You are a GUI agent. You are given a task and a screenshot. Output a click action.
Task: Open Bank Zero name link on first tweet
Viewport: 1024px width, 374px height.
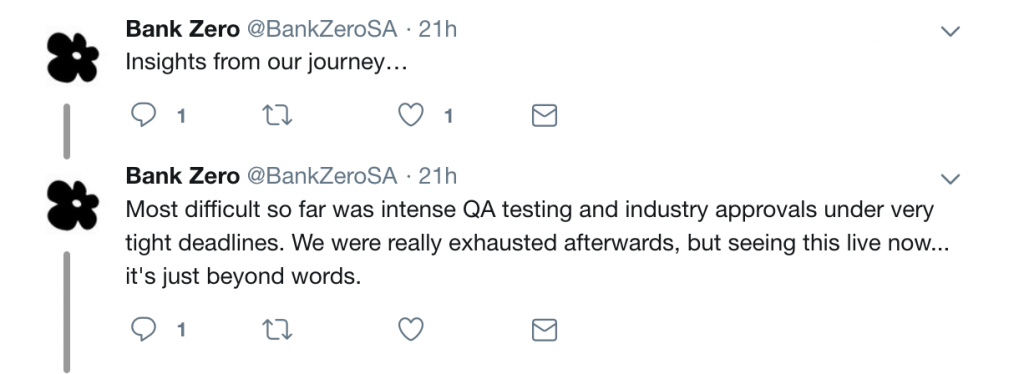pyautogui.click(x=182, y=29)
